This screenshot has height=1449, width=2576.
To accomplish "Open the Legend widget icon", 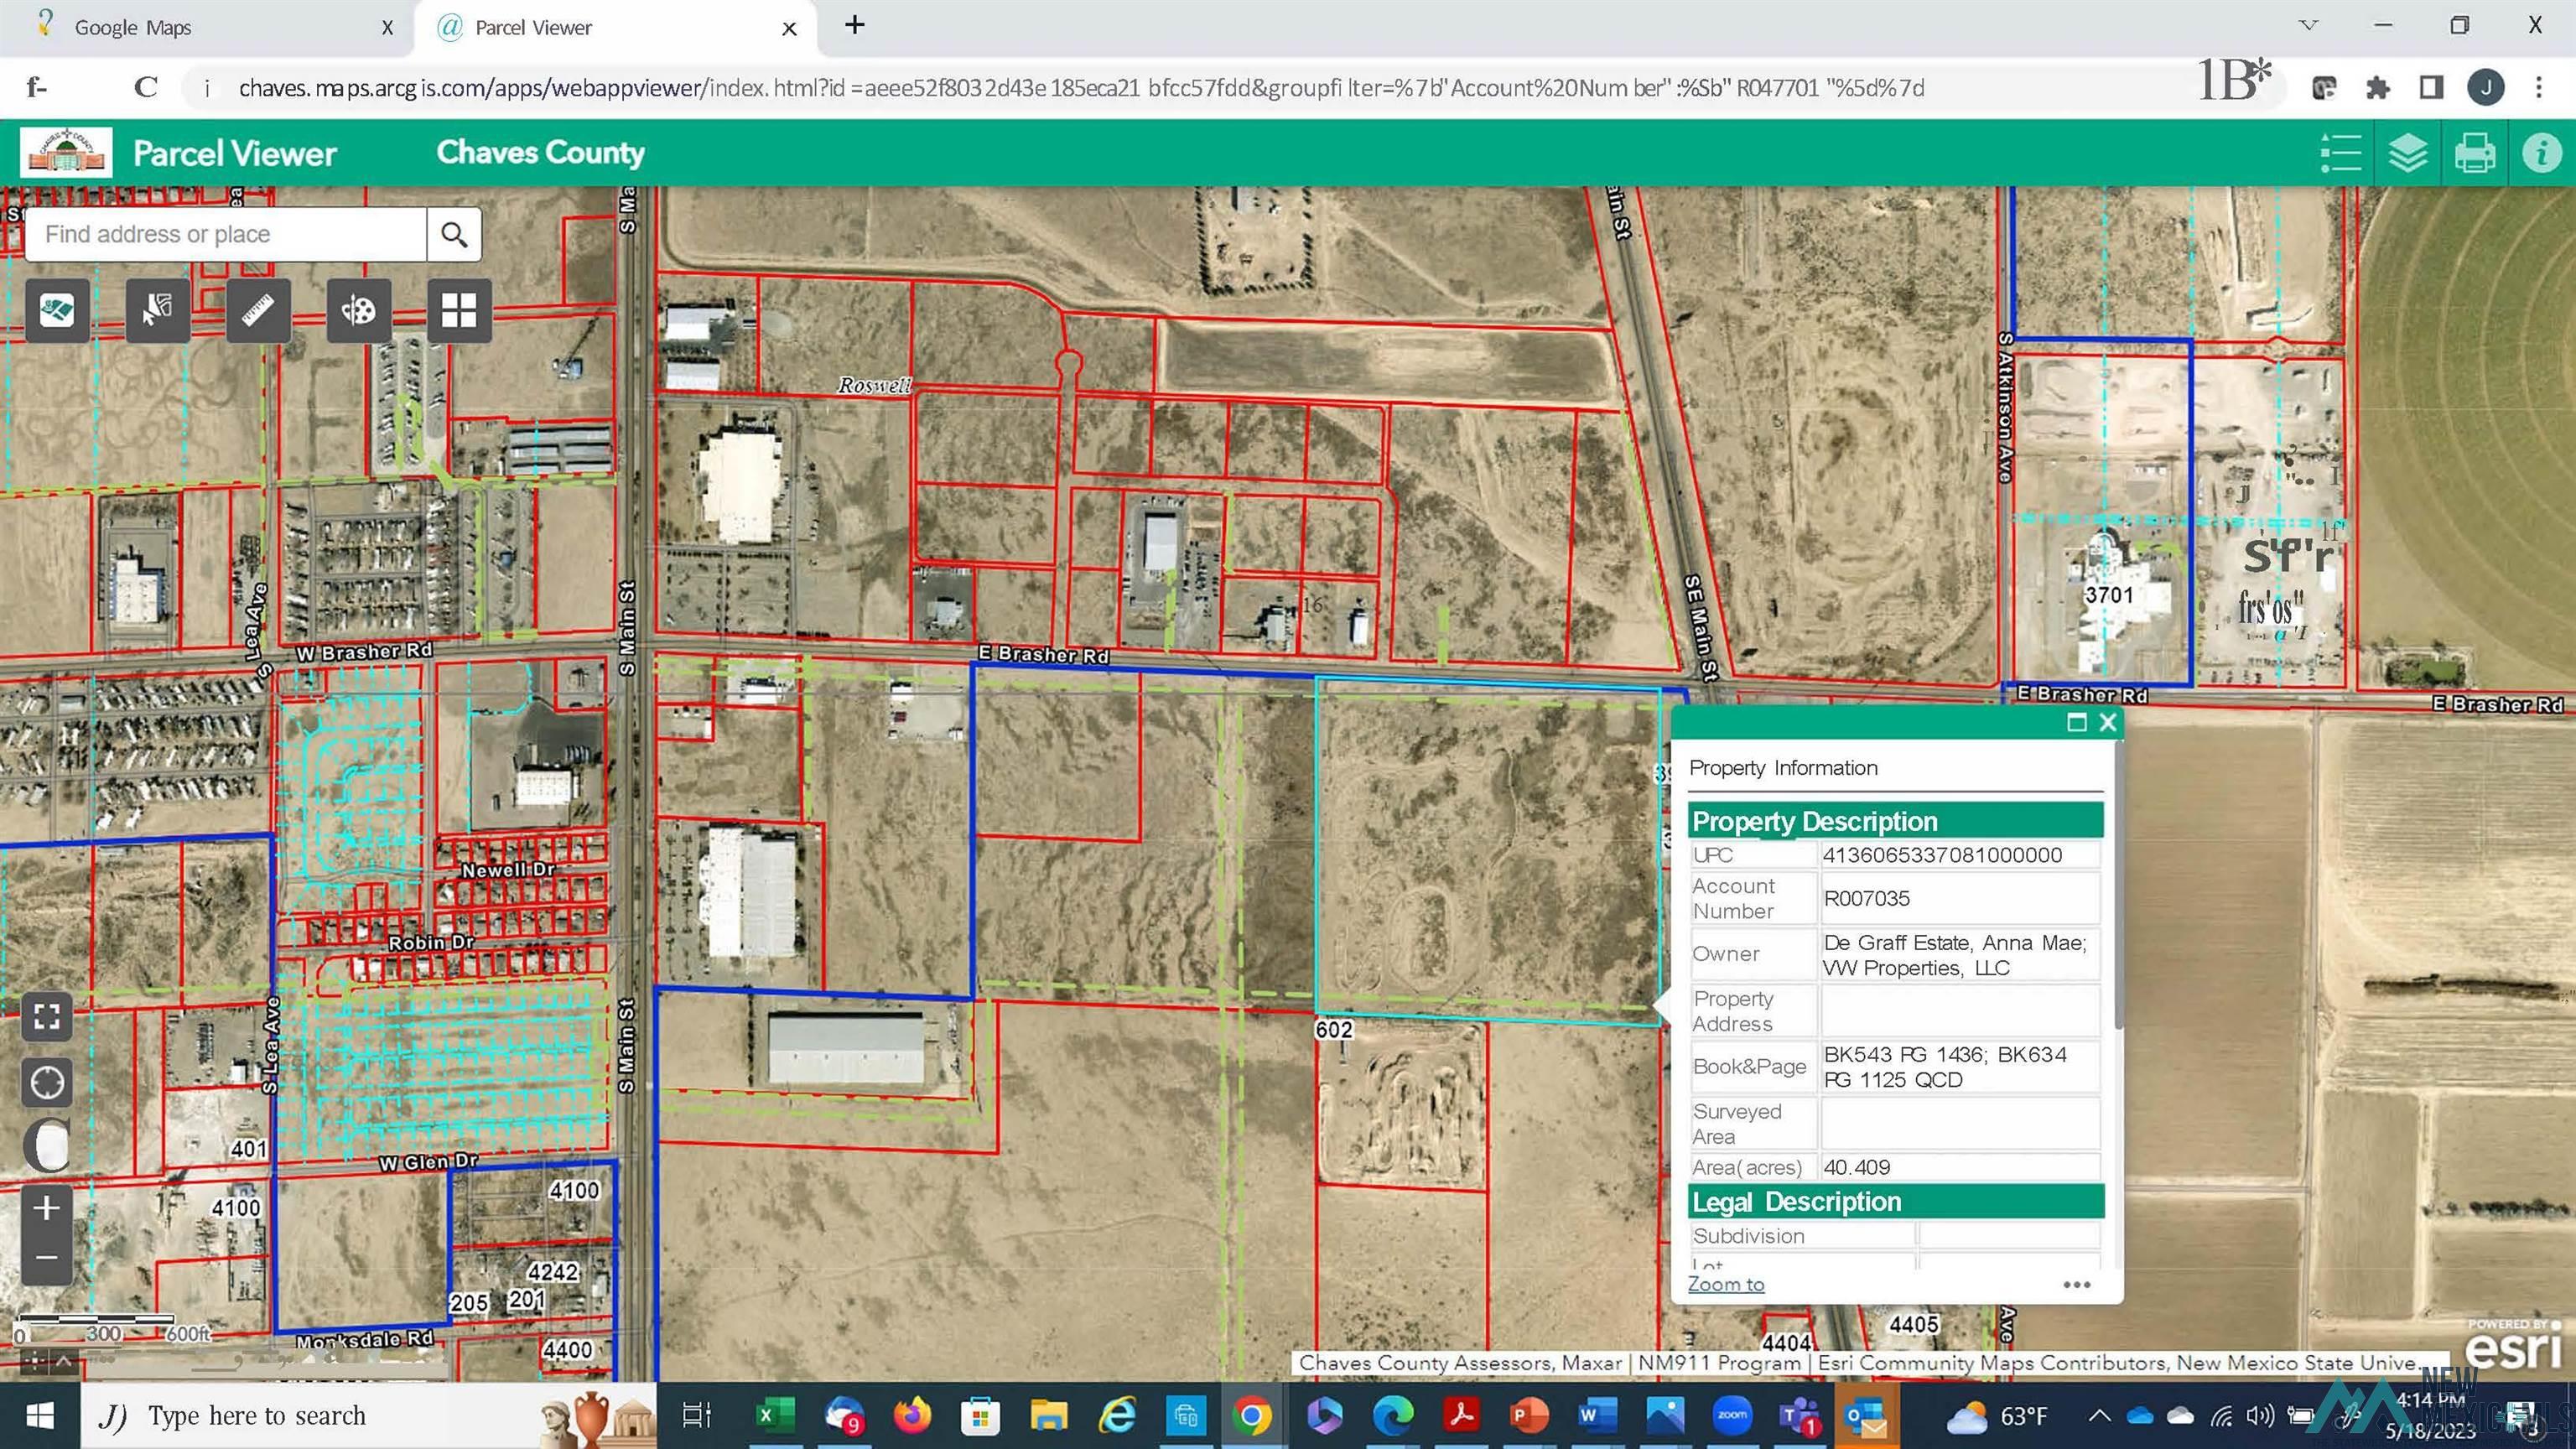I will [2340, 153].
